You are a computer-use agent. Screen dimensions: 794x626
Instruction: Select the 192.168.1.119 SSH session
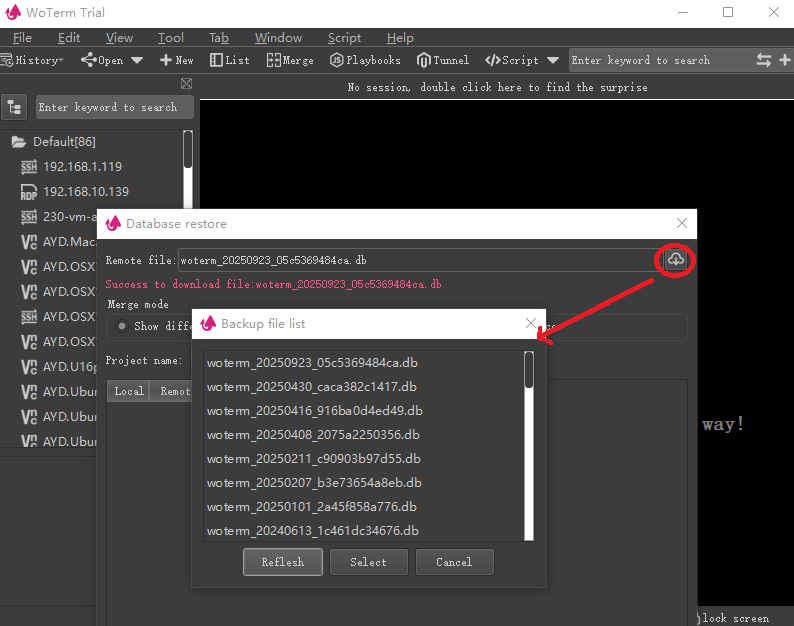pyautogui.click(x=82, y=167)
